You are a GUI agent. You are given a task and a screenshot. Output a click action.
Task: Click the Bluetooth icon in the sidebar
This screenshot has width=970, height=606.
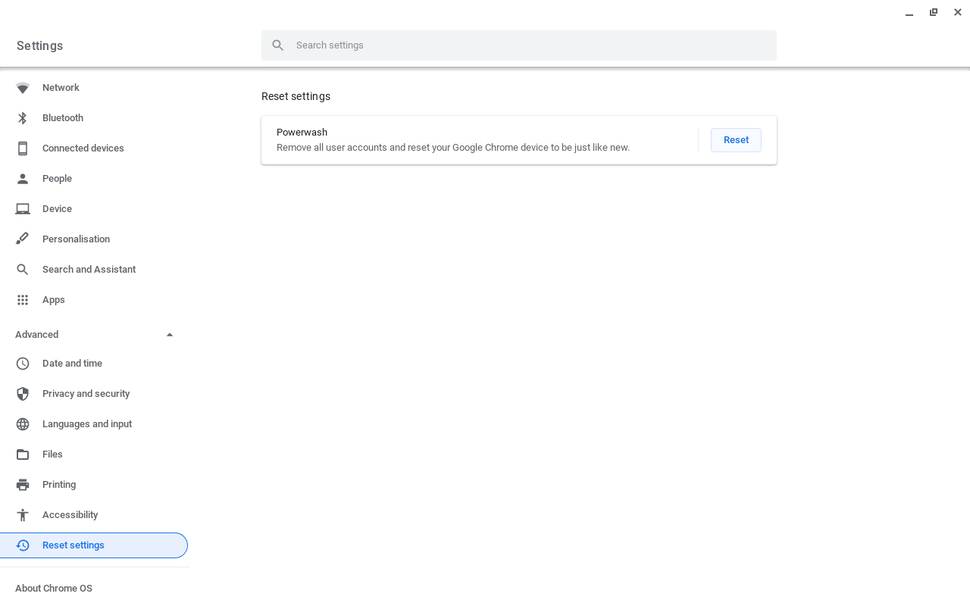22,117
